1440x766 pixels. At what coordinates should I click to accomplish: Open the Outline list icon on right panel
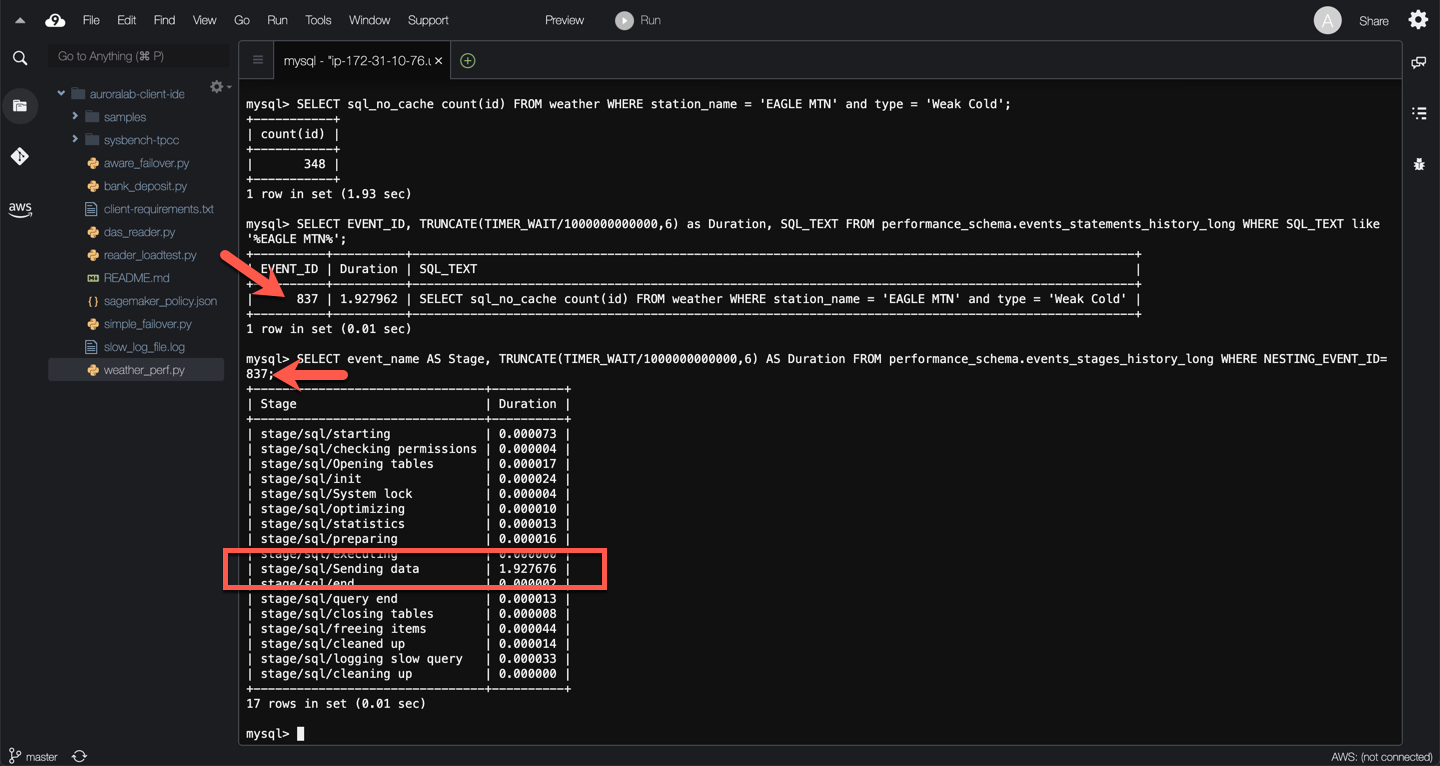click(x=1419, y=113)
